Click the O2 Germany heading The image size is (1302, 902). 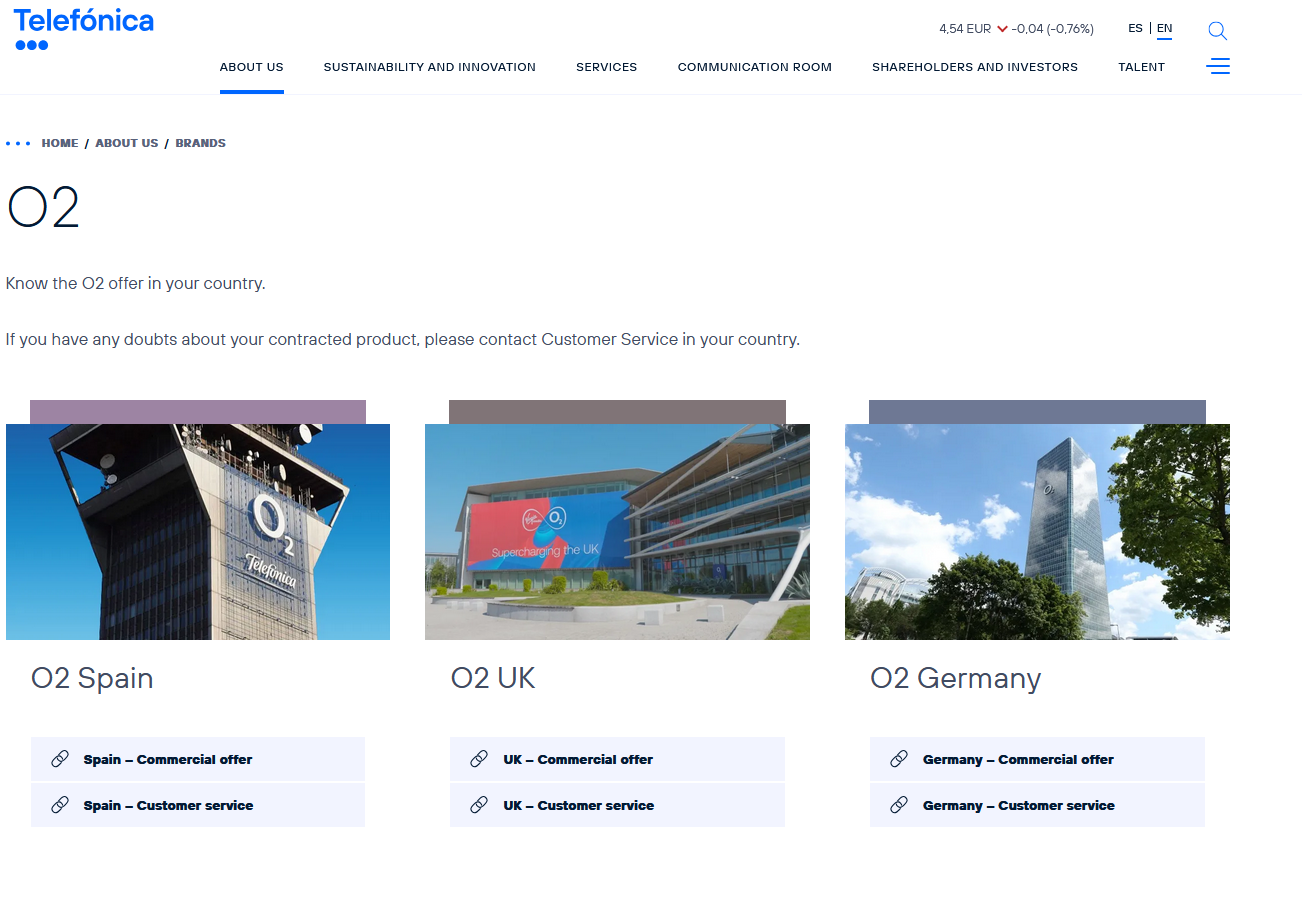tap(956, 679)
